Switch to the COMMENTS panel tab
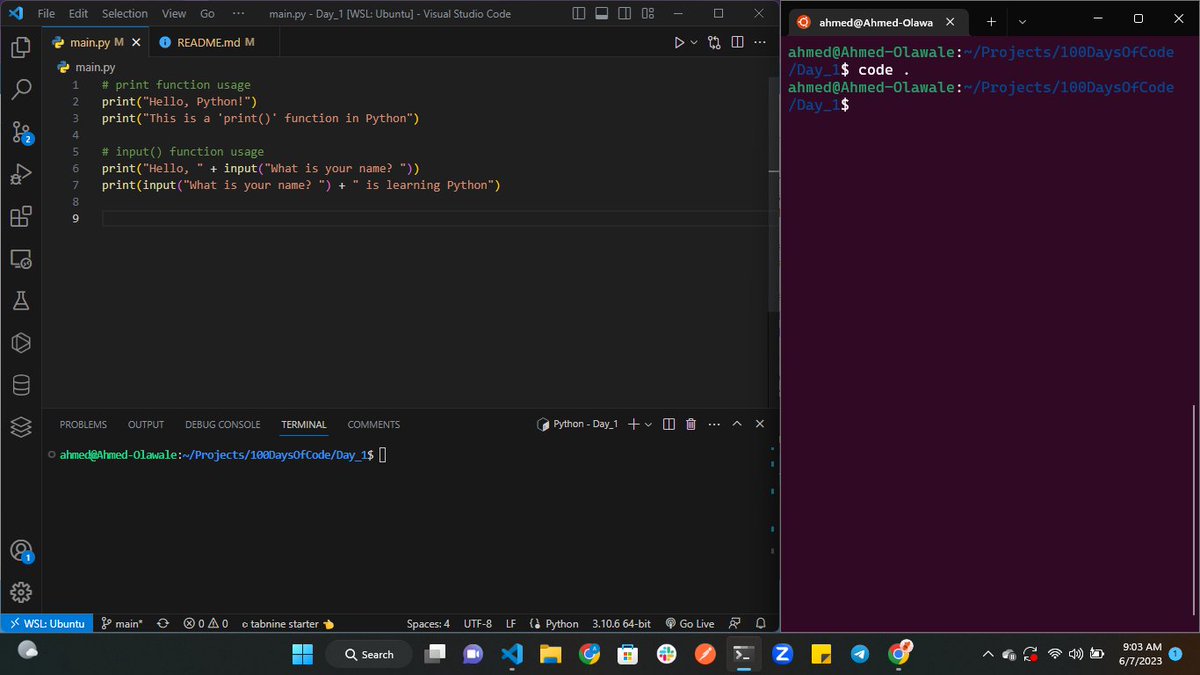The image size is (1200, 675). pos(373,424)
